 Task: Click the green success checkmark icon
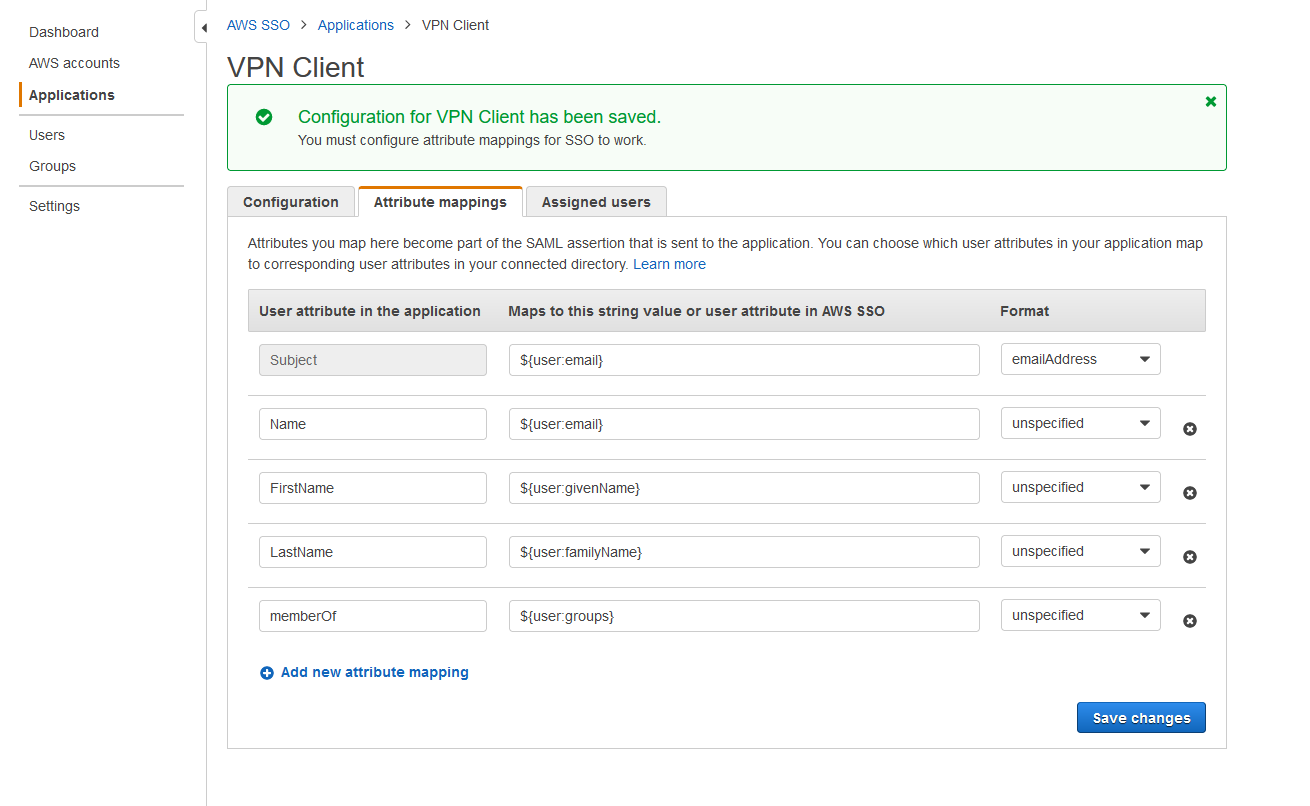pyautogui.click(x=263, y=117)
